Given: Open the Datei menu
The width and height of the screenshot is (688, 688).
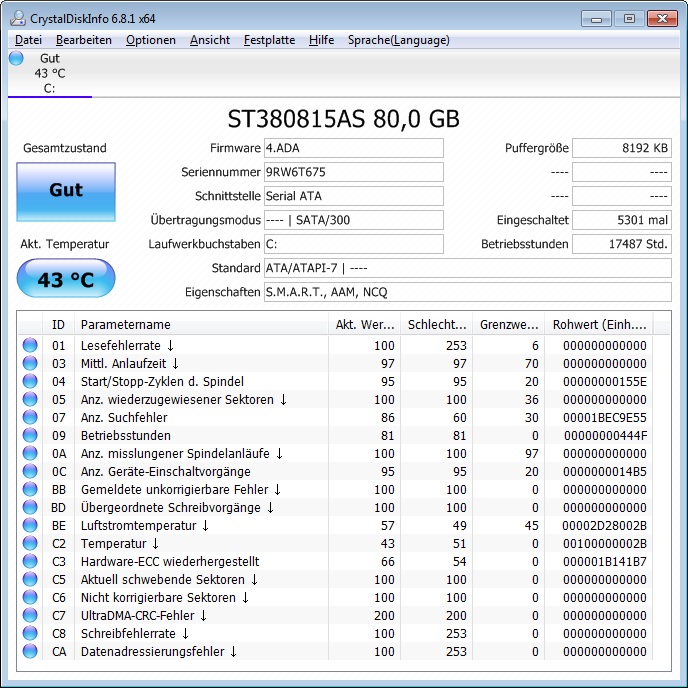Looking at the screenshot, I should click(x=29, y=40).
